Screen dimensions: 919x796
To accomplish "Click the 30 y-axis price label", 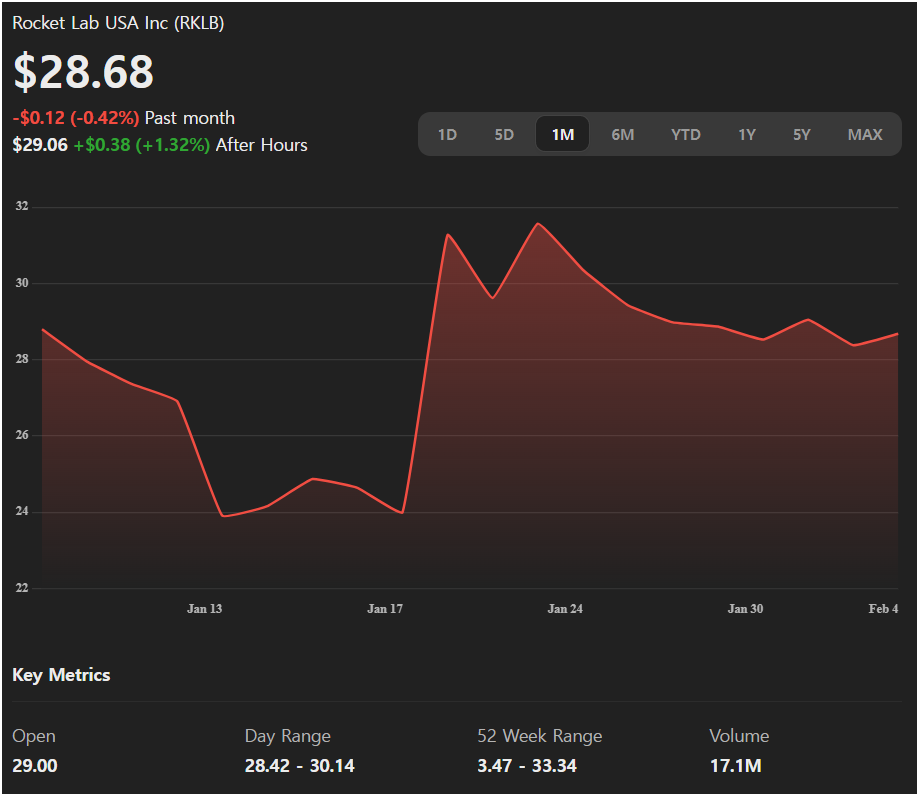I will 22,283.
